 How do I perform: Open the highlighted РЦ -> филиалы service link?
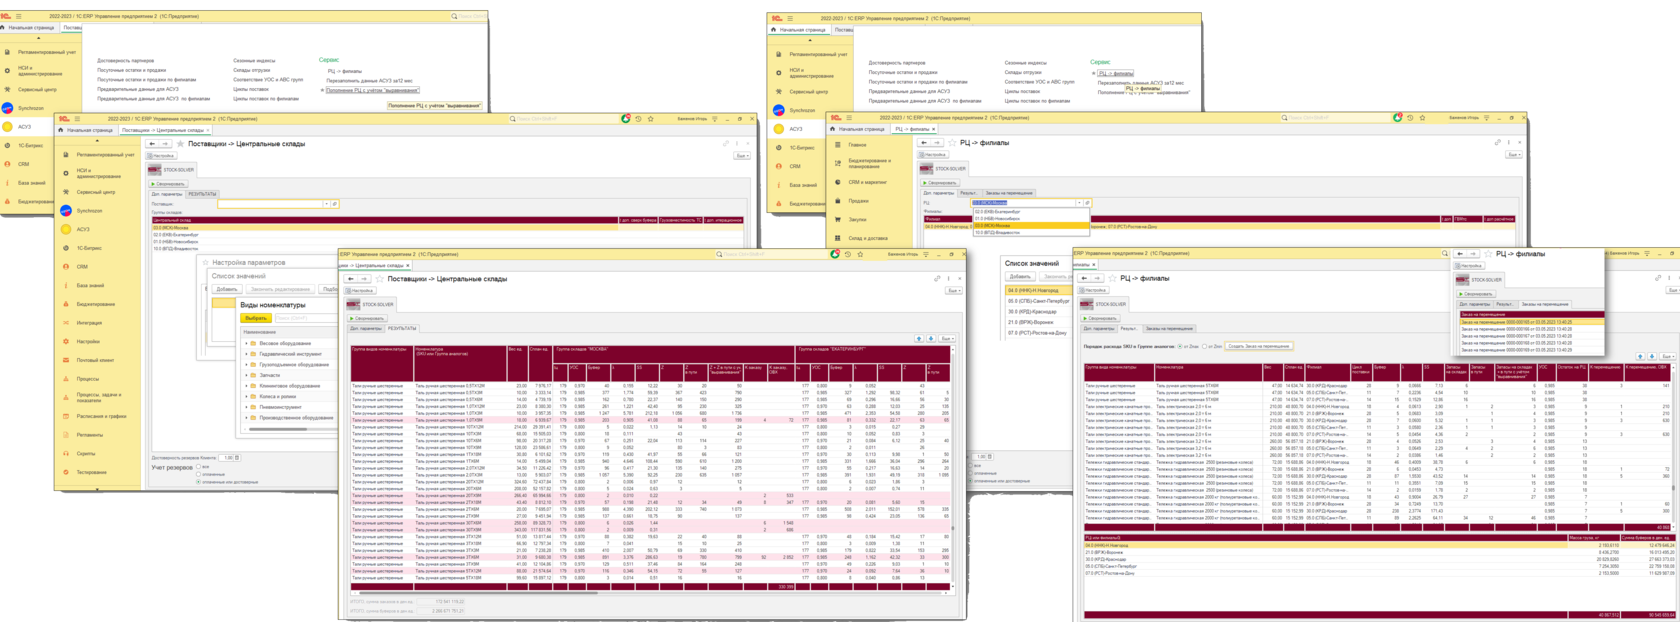tap(1115, 73)
